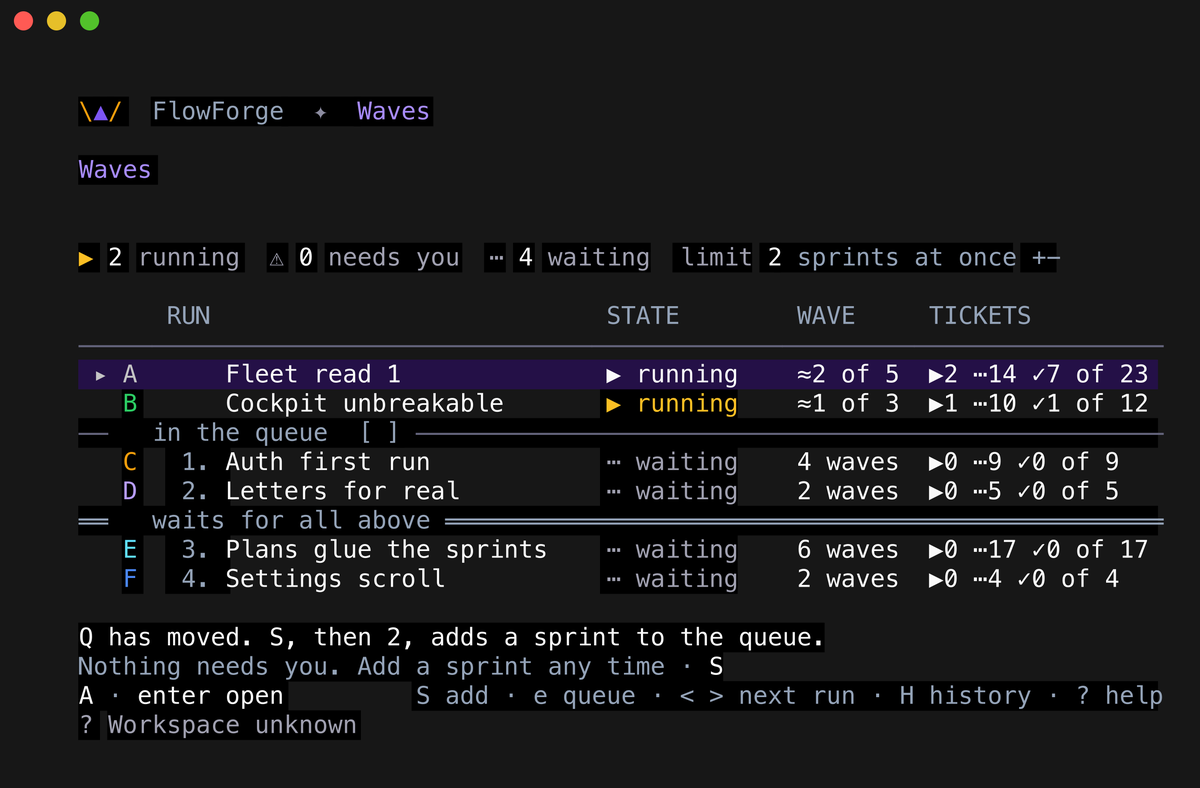Adjust limit with the +− stepper

[x=1045, y=258]
